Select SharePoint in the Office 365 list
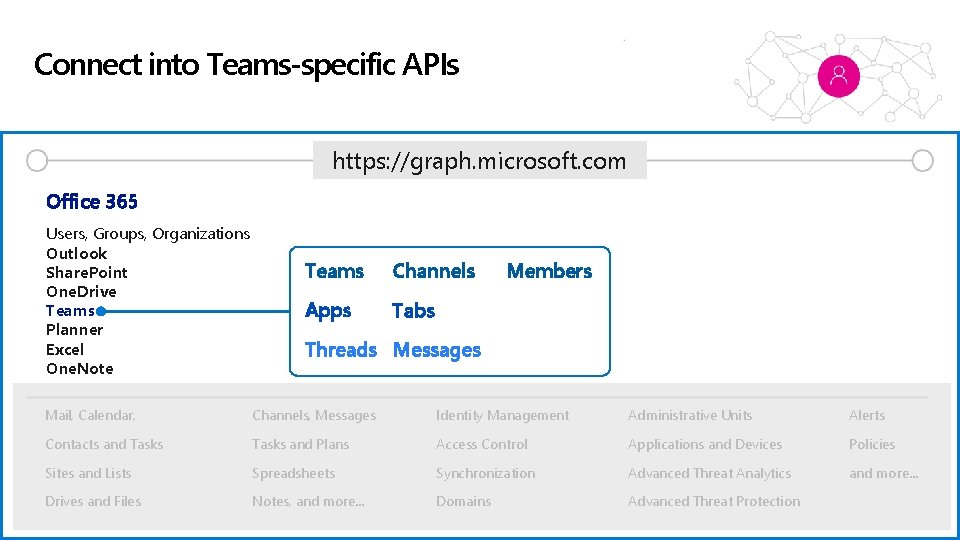The image size is (960, 540). 86,272
